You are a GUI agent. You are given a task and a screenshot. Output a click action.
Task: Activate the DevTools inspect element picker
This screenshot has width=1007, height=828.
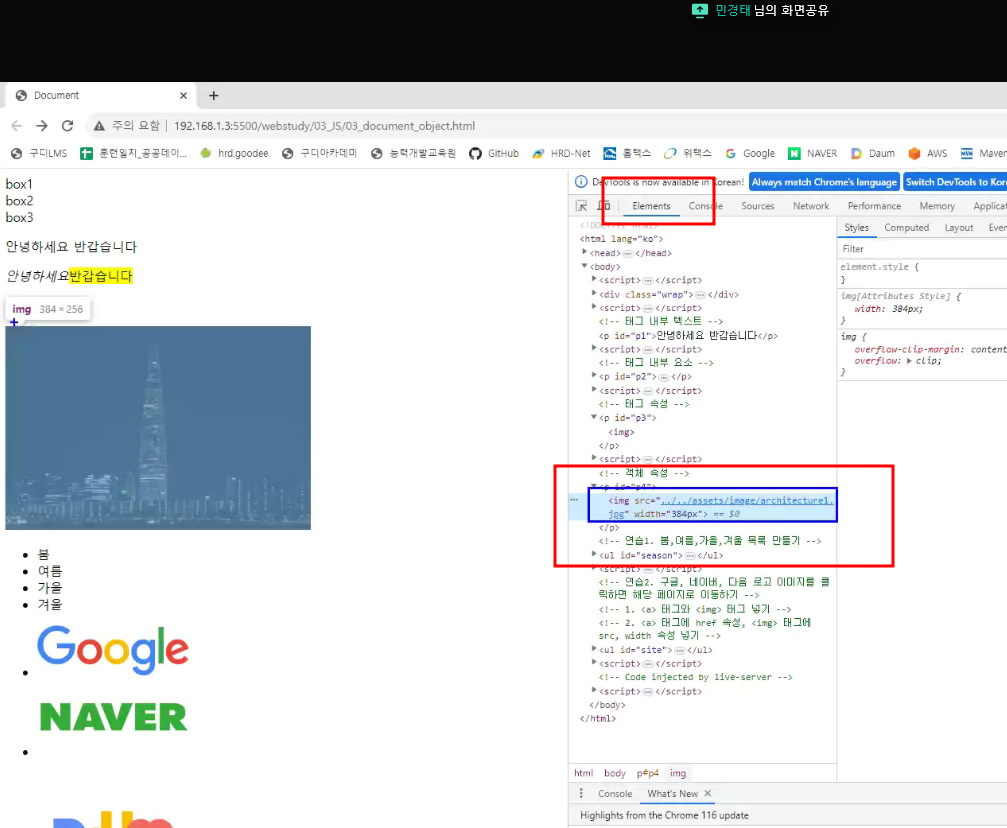(582, 206)
